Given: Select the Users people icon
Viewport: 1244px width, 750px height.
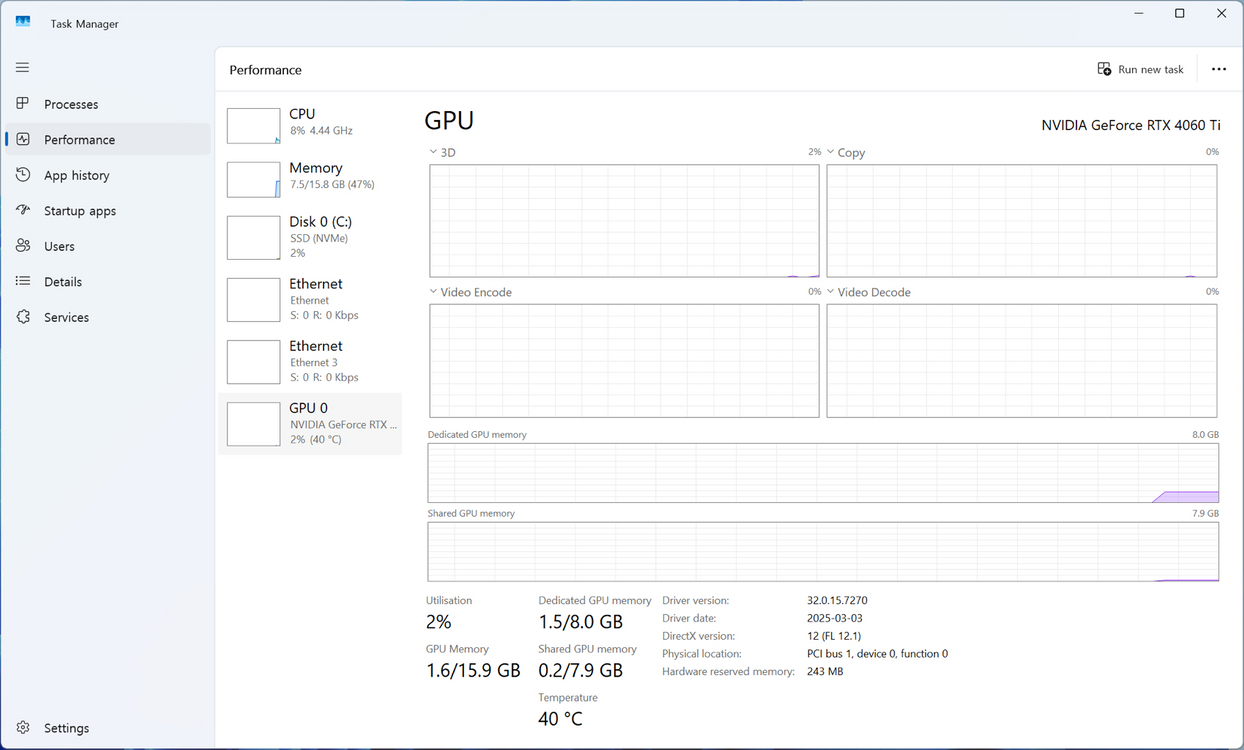Looking at the screenshot, I should (x=23, y=246).
